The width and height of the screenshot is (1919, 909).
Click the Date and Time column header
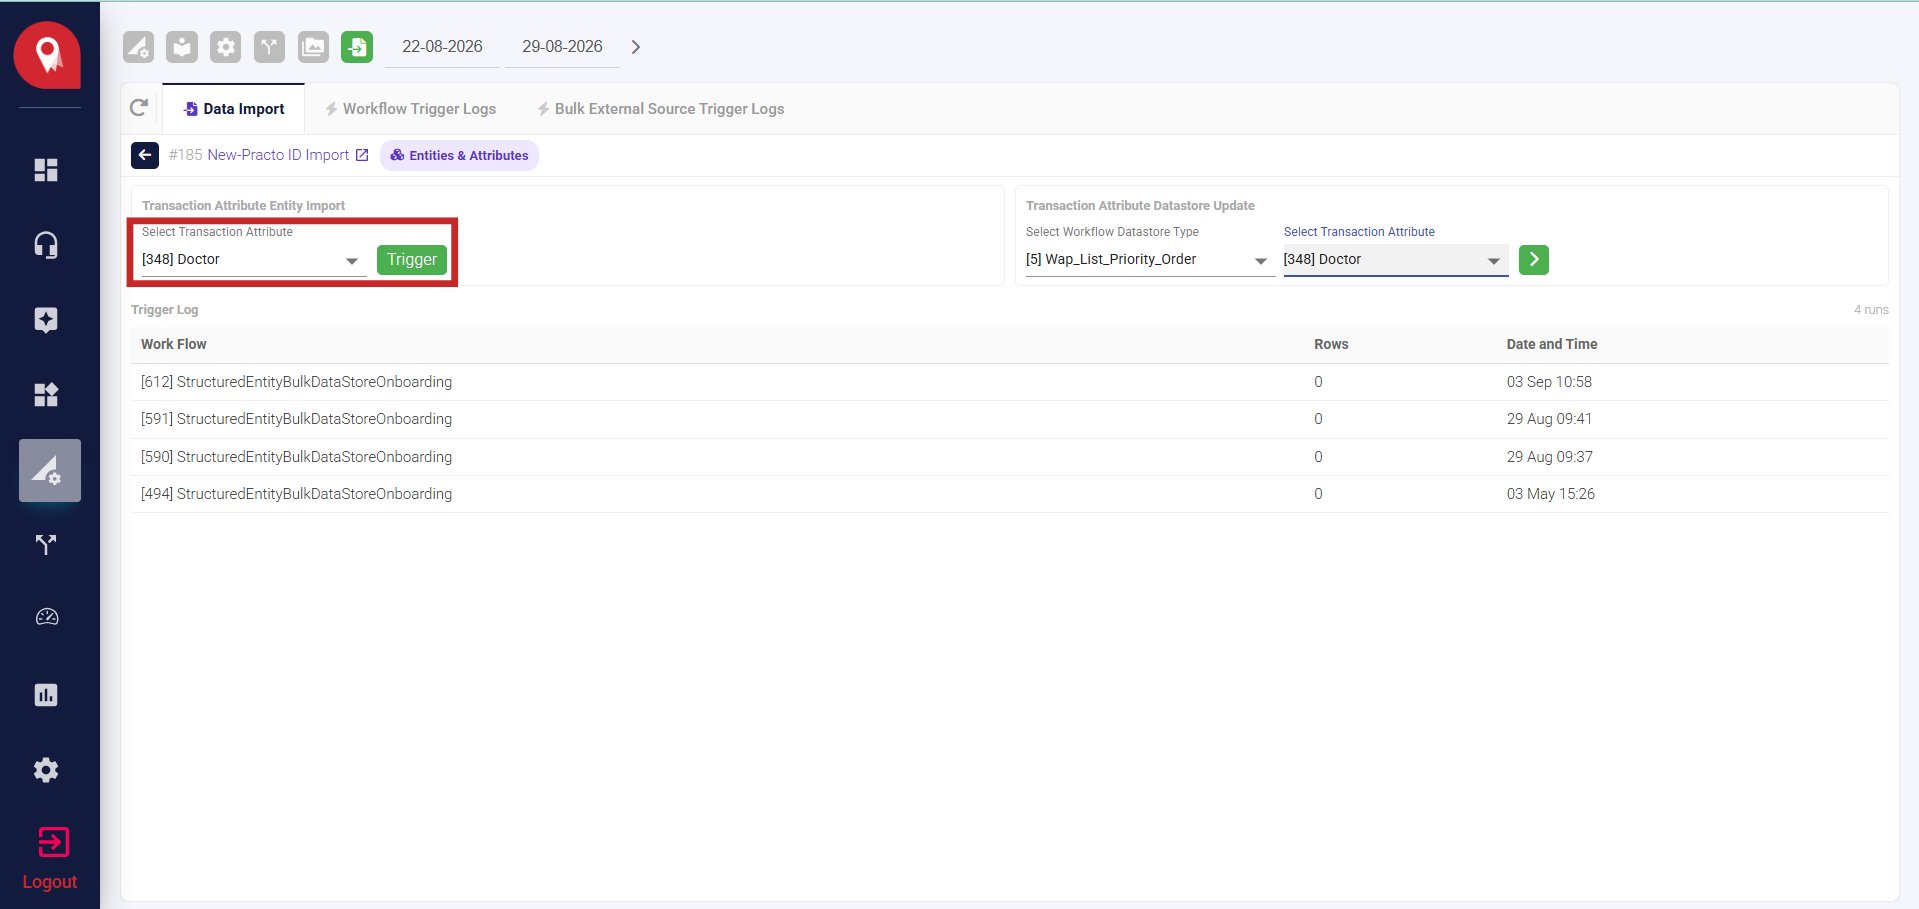(x=1552, y=344)
